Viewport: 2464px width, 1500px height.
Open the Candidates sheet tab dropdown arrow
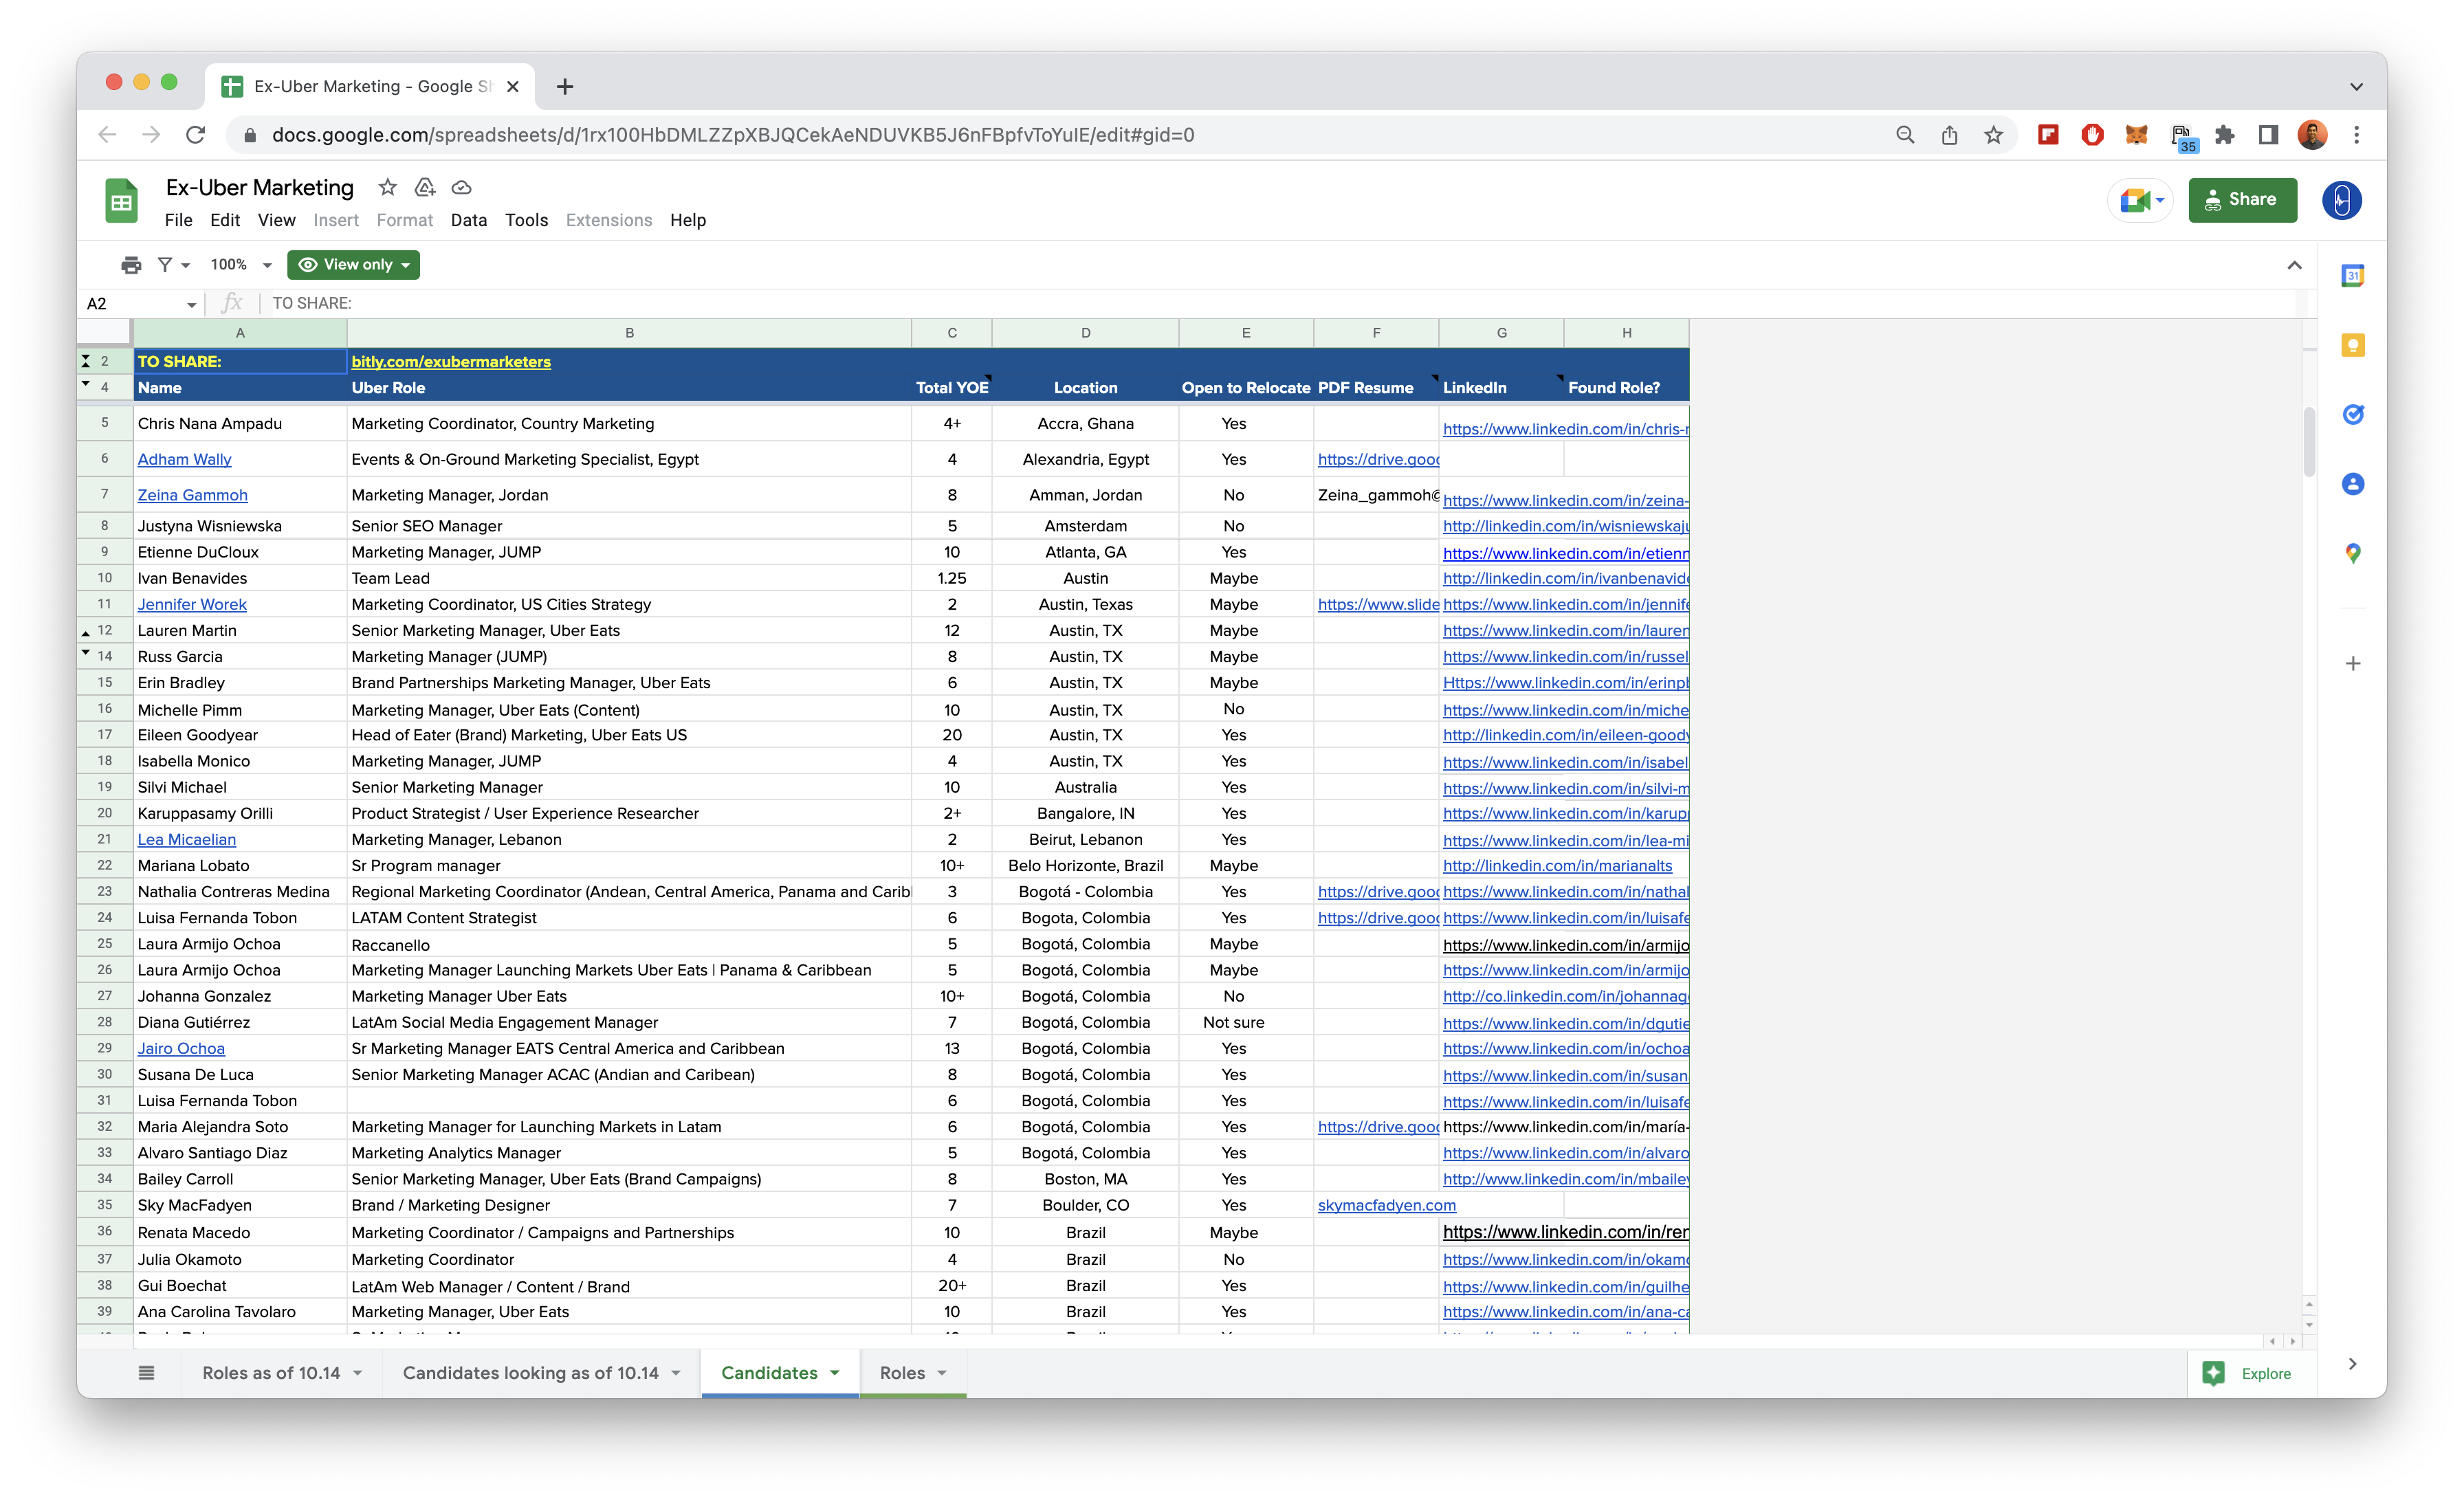[835, 1373]
